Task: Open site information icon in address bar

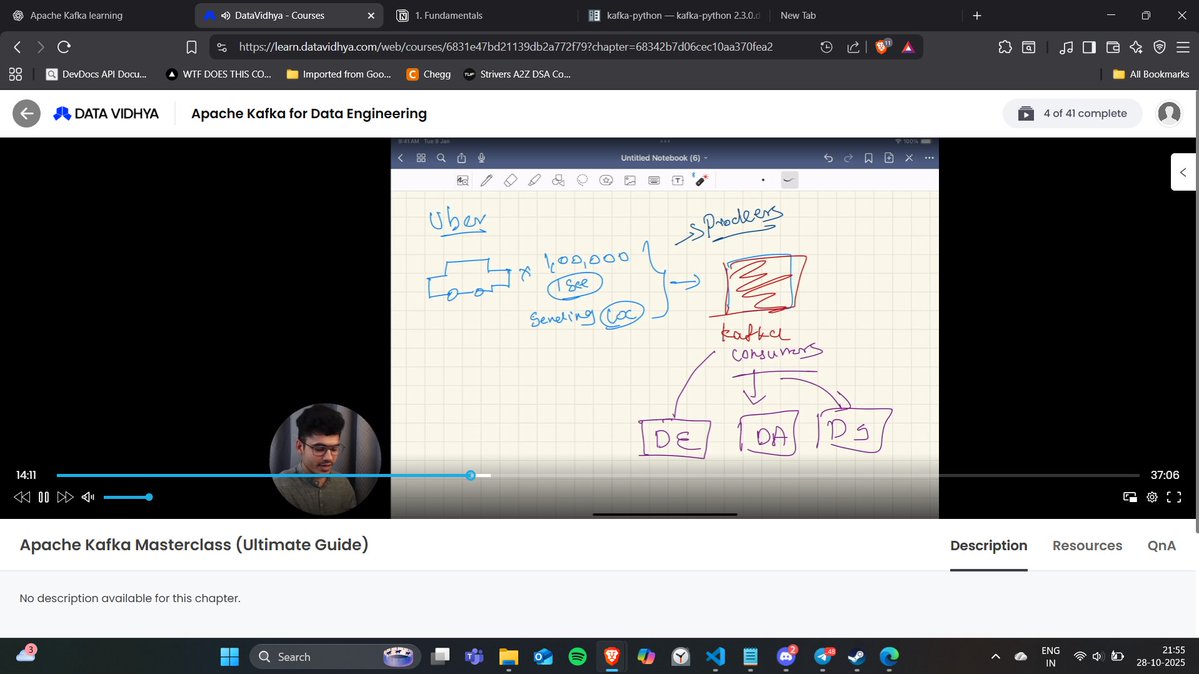Action: [x=222, y=47]
